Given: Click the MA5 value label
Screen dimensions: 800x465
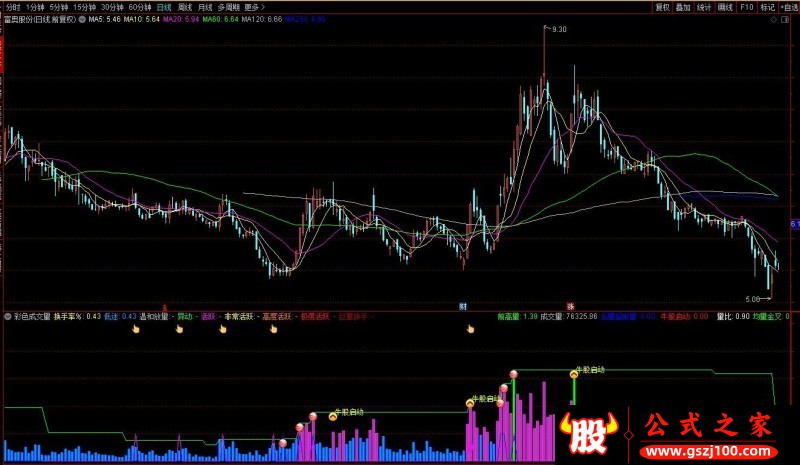Looking at the screenshot, I should (104, 19).
